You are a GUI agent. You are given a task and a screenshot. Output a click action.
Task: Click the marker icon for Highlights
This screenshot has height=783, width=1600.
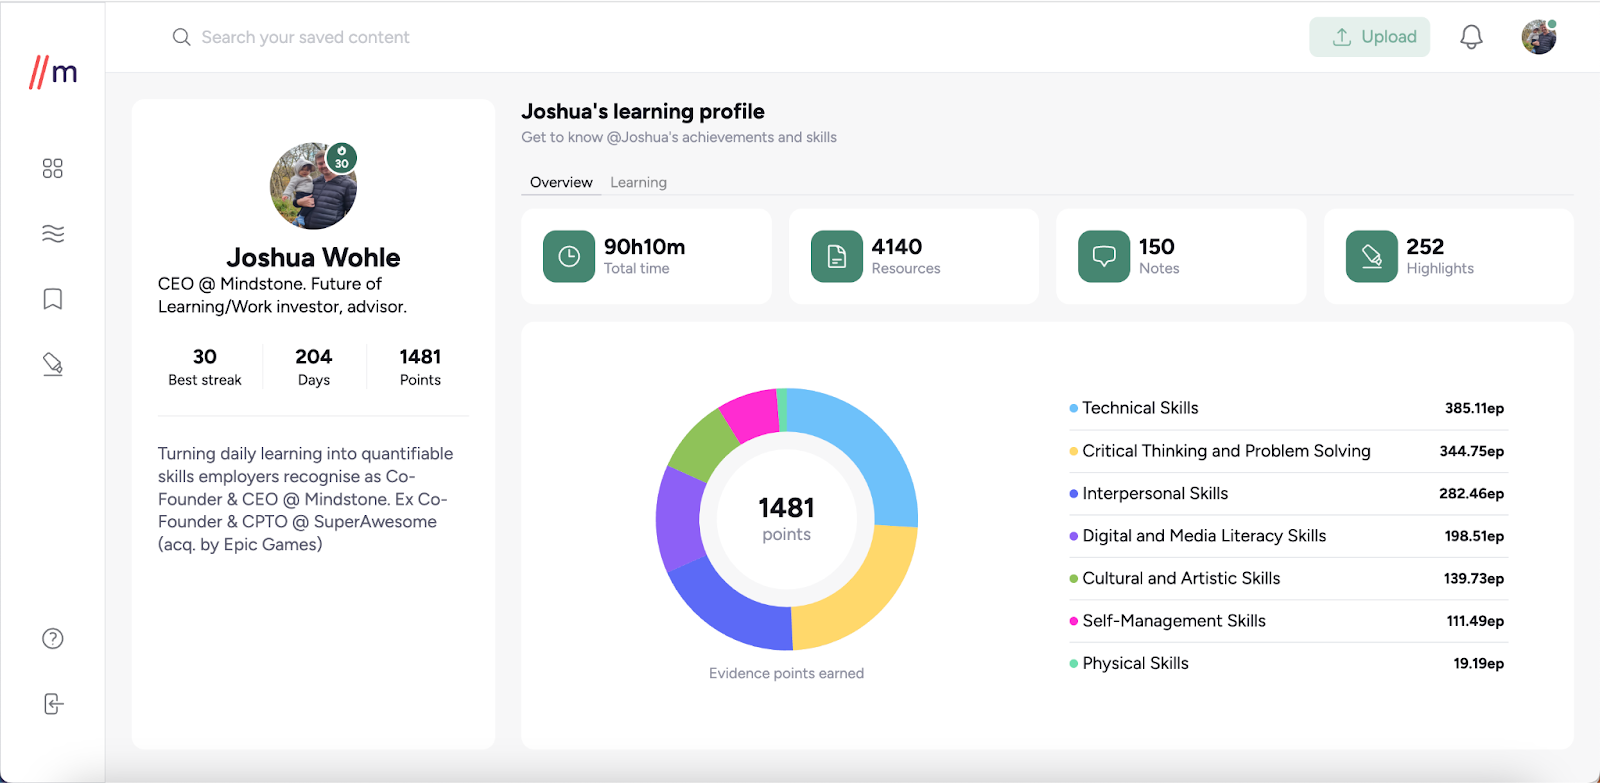(x=1372, y=257)
